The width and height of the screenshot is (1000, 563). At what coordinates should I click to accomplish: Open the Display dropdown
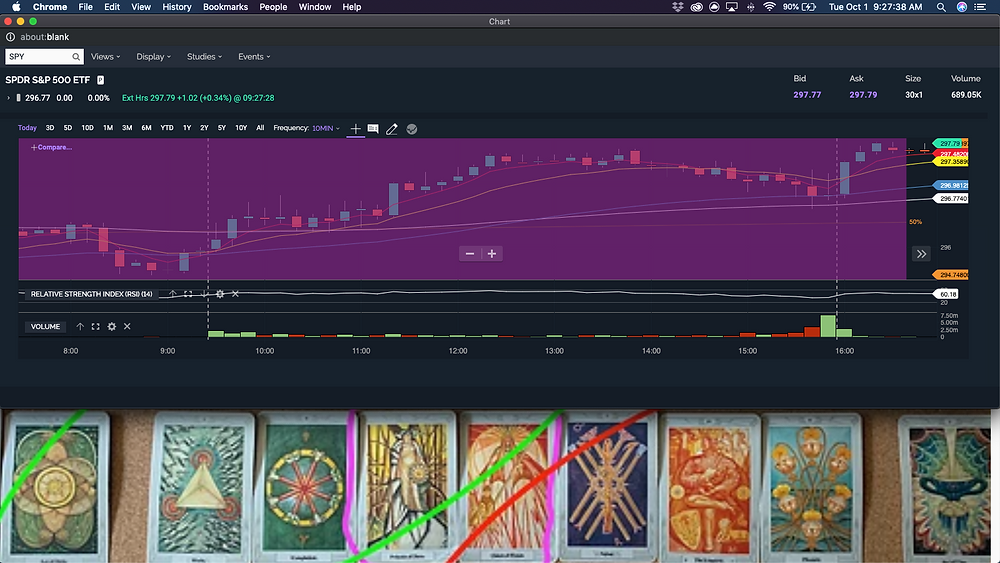tap(154, 57)
